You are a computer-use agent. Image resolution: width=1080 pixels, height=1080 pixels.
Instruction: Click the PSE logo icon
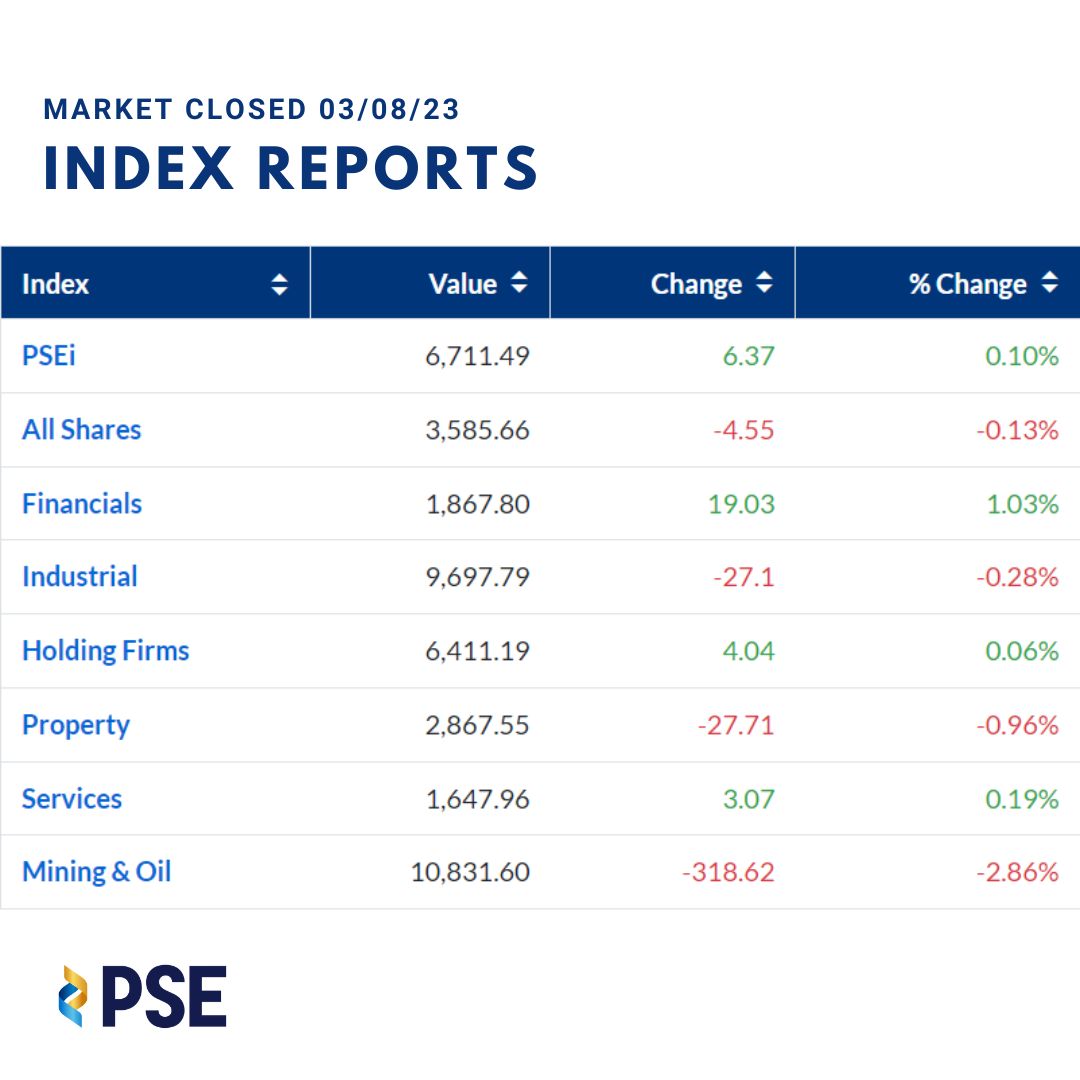[x=74, y=996]
